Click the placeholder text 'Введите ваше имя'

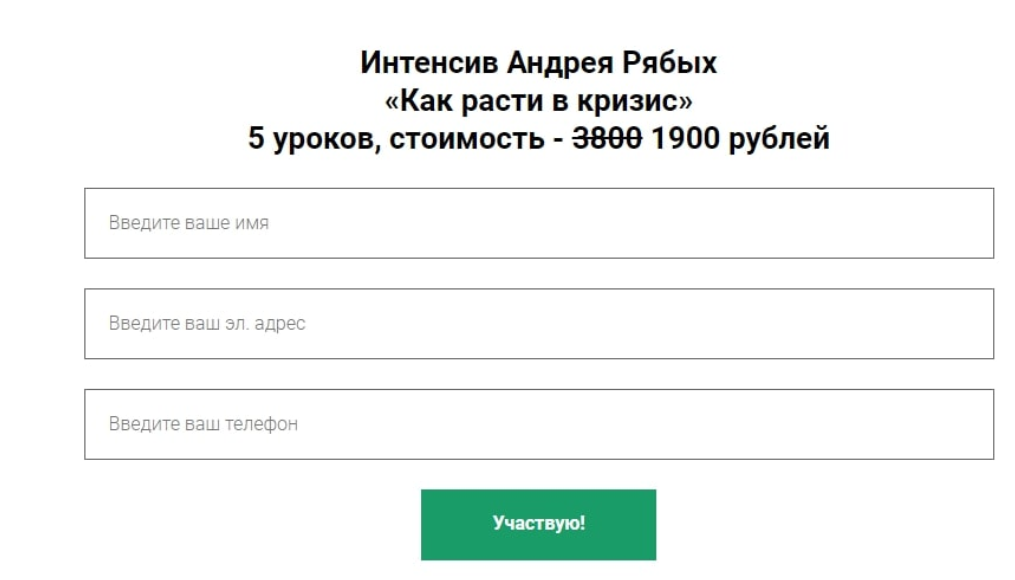tap(189, 223)
